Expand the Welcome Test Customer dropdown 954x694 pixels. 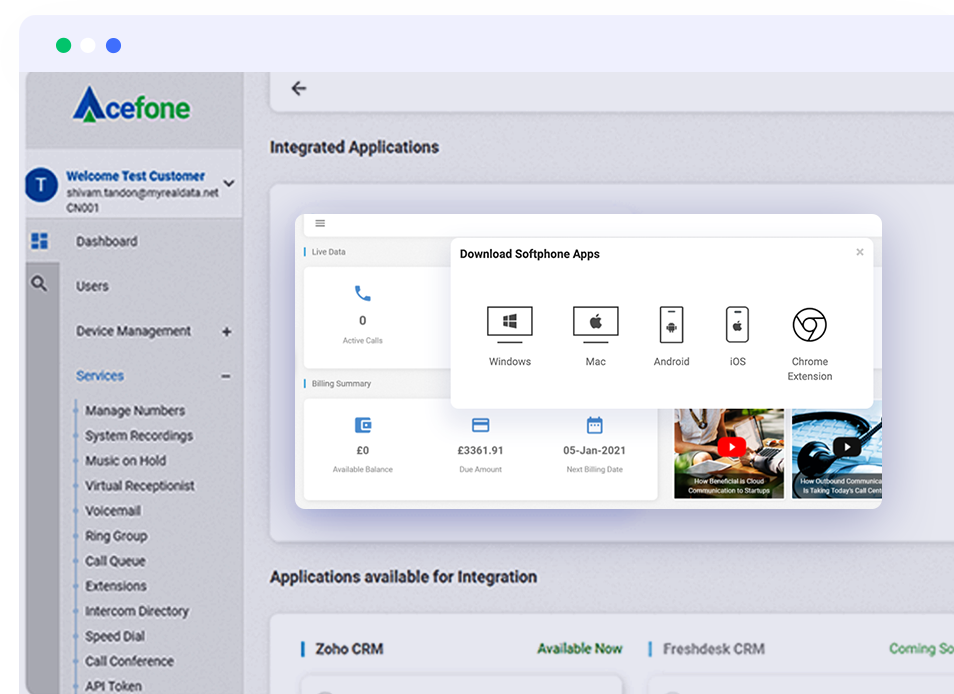pos(229,183)
